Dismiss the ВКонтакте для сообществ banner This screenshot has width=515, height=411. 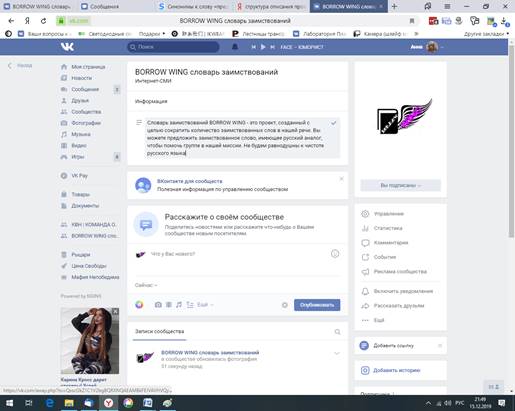click(x=341, y=179)
